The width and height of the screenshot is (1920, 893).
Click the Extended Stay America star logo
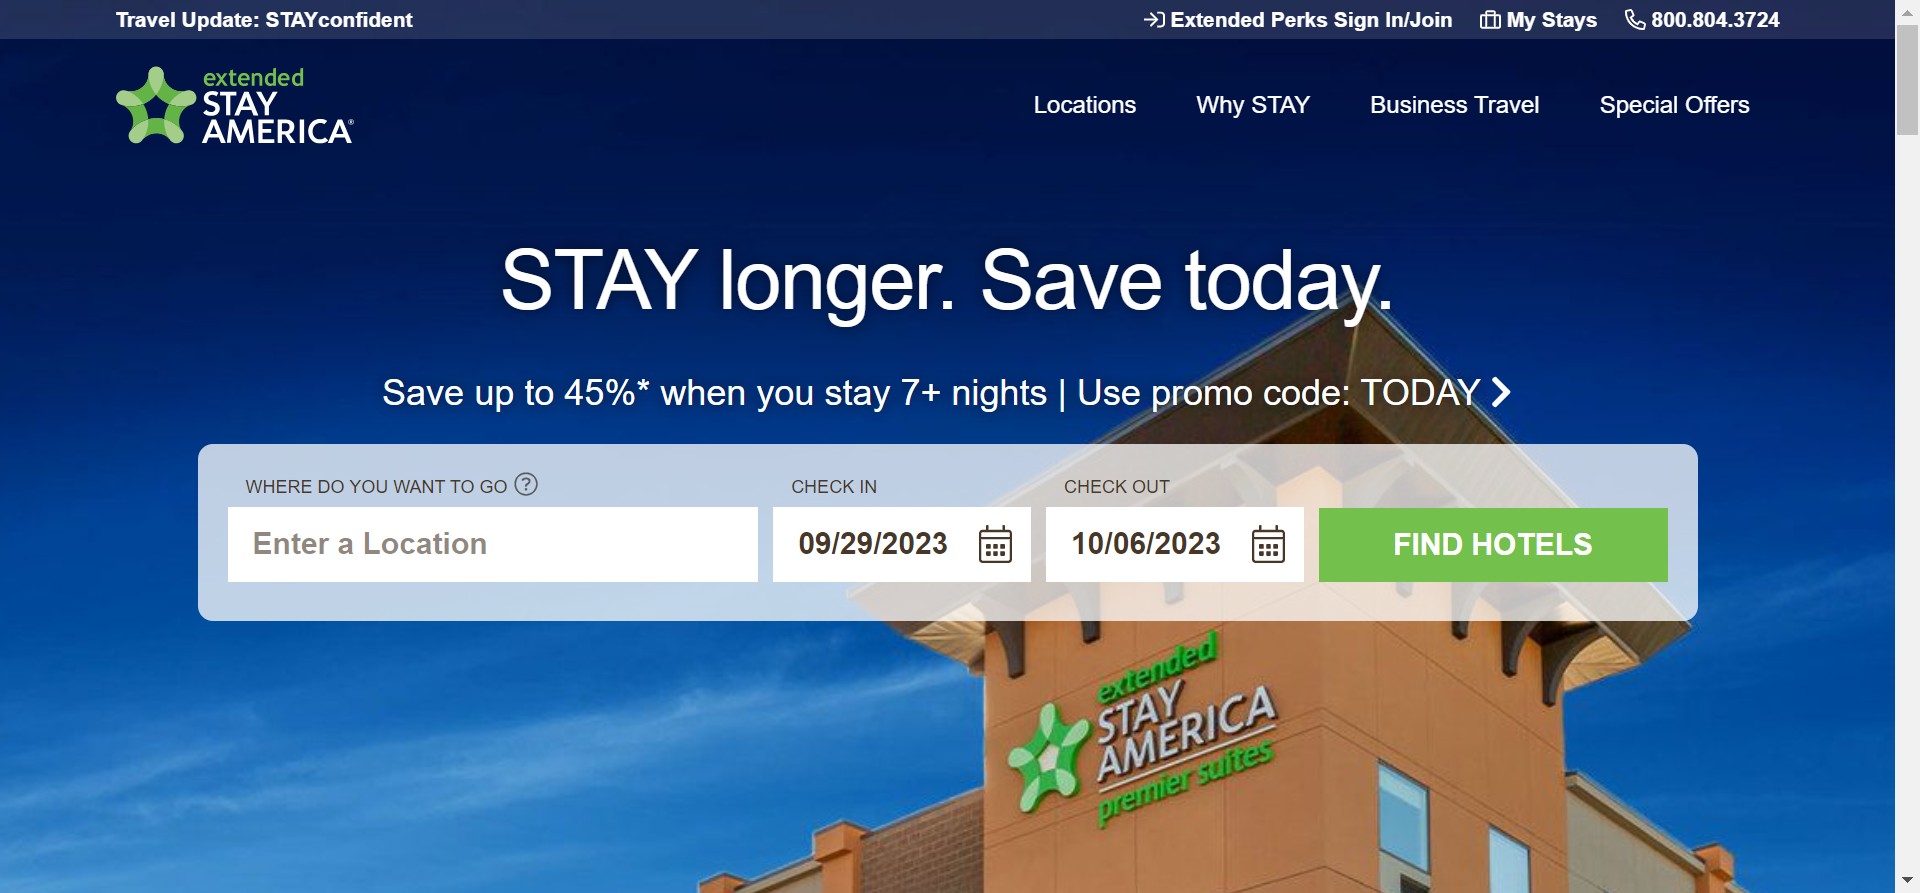[156, 106]
